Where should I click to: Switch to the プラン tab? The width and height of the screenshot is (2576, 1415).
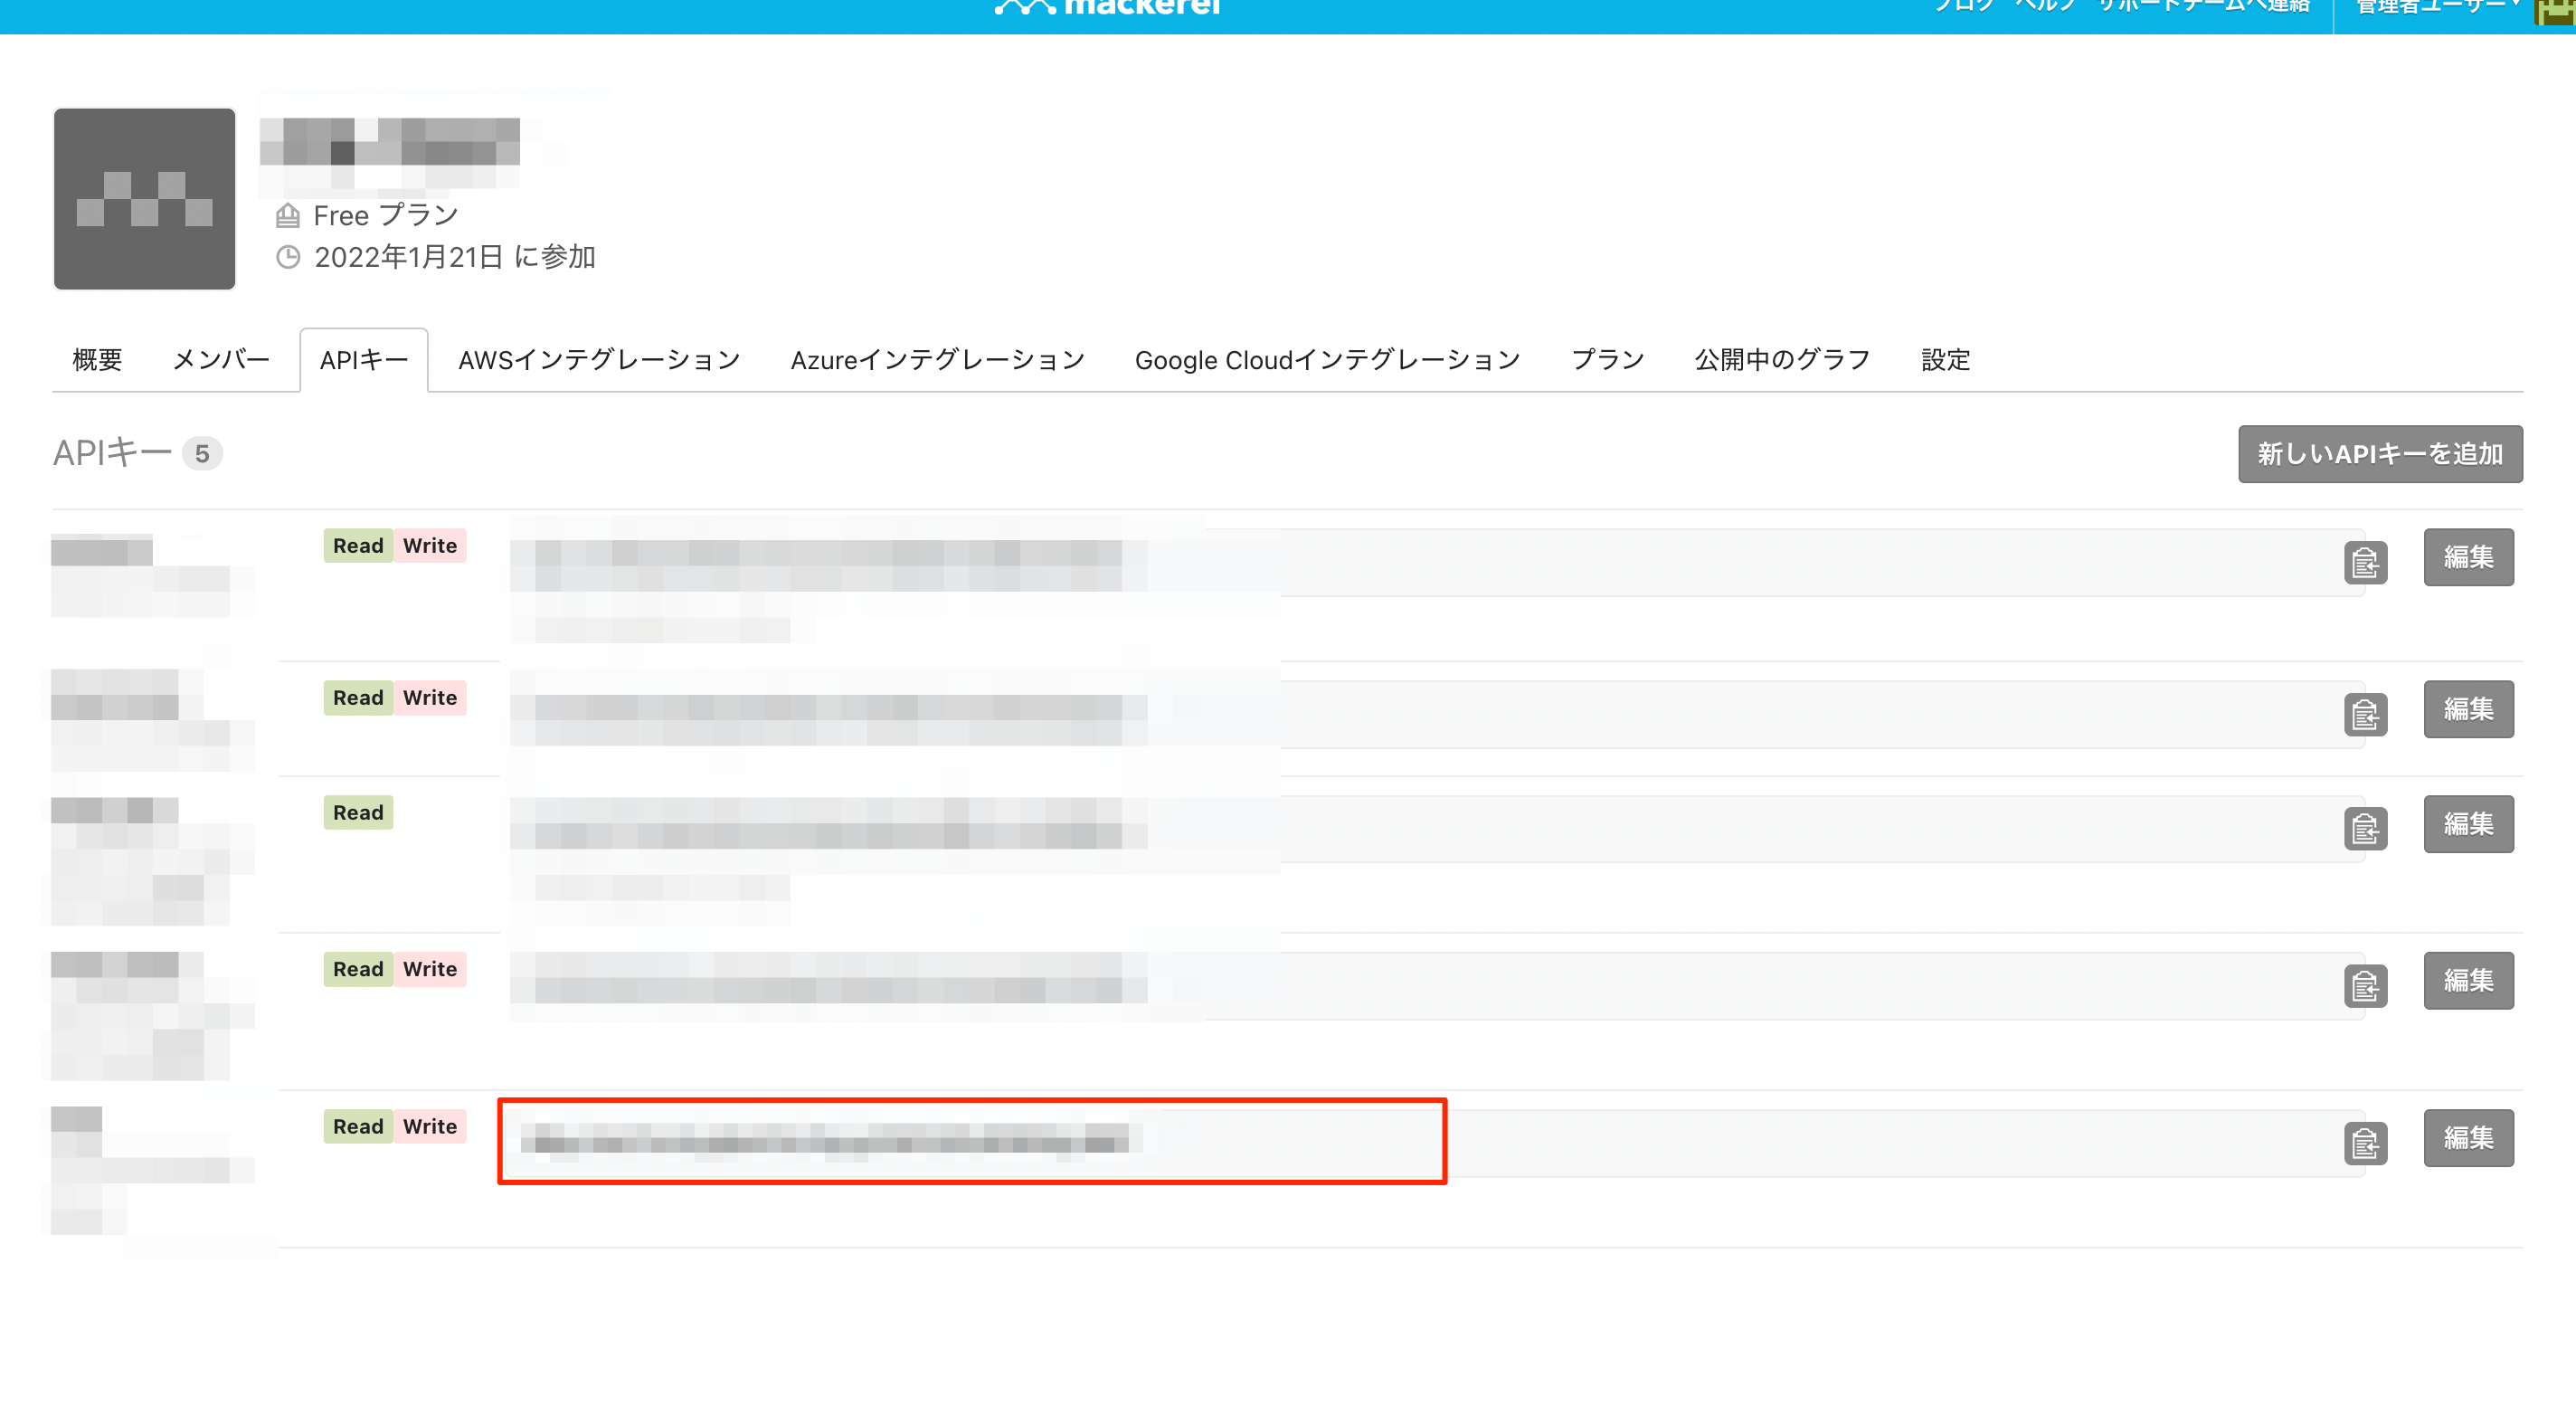(x=1607, y=360)
